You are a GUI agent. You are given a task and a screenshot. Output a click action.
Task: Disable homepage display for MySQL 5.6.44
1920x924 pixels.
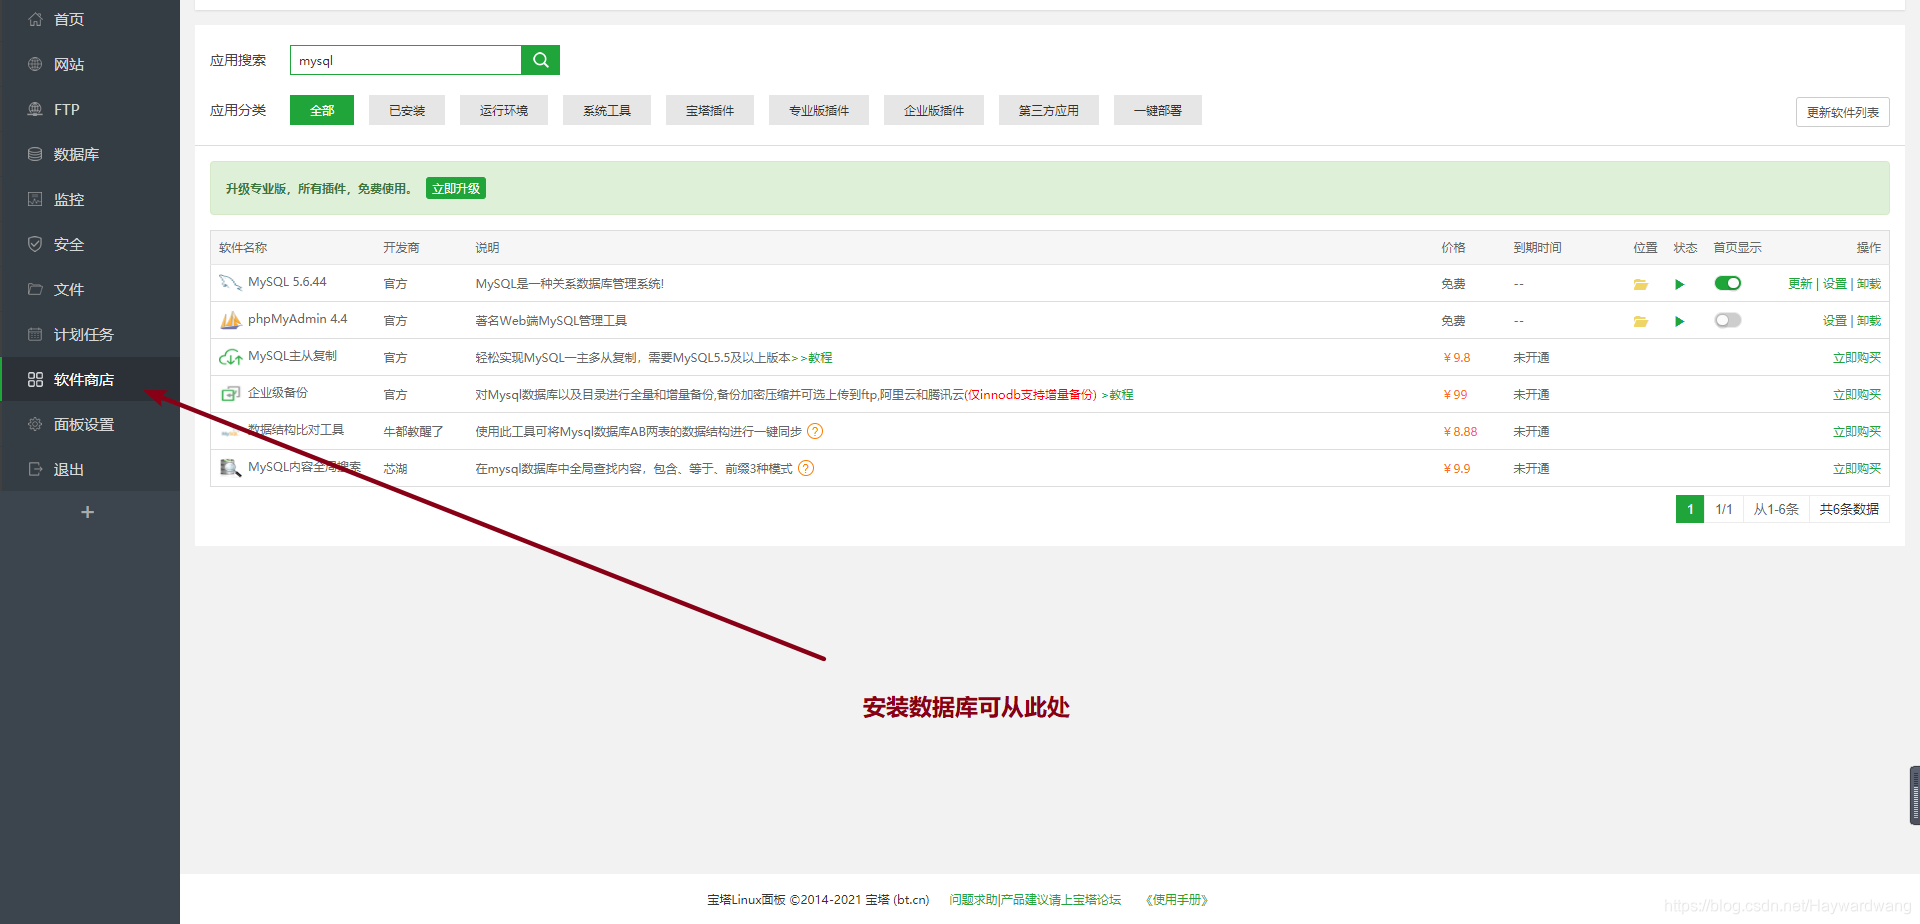(1728, 283)
